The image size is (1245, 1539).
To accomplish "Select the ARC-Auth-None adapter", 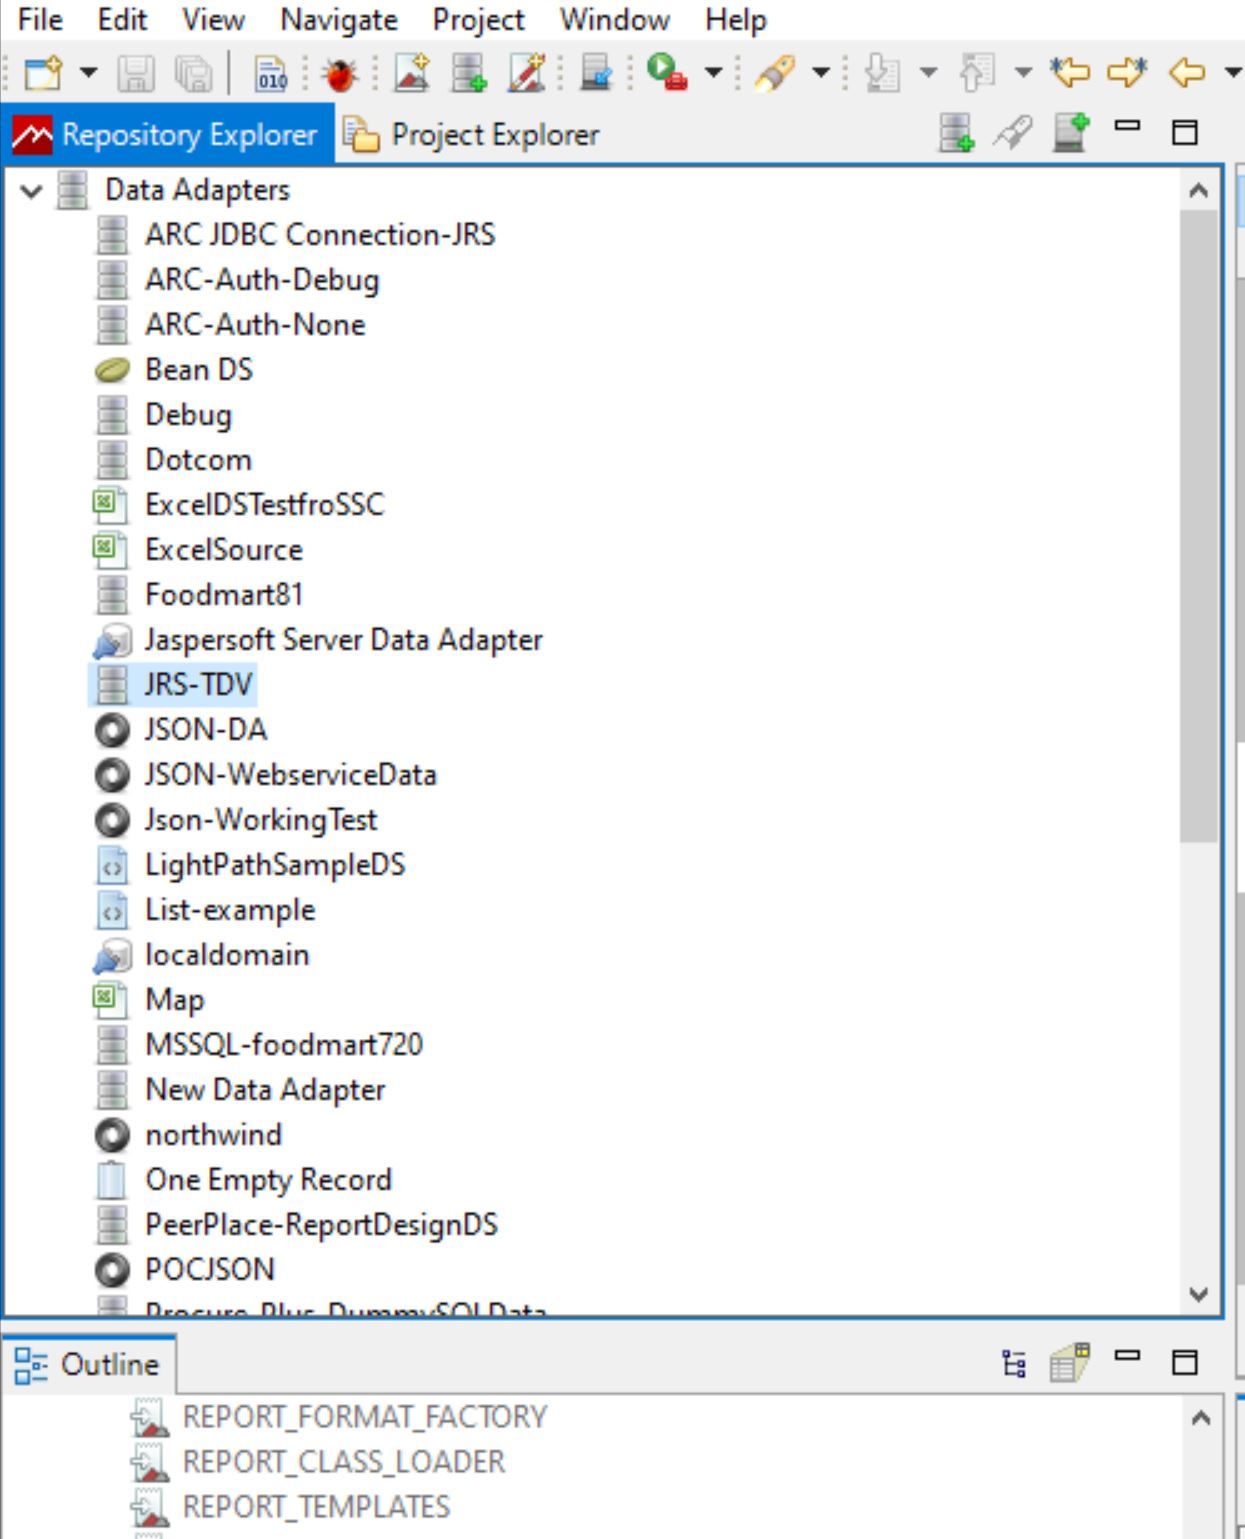I will pos(255,325).
